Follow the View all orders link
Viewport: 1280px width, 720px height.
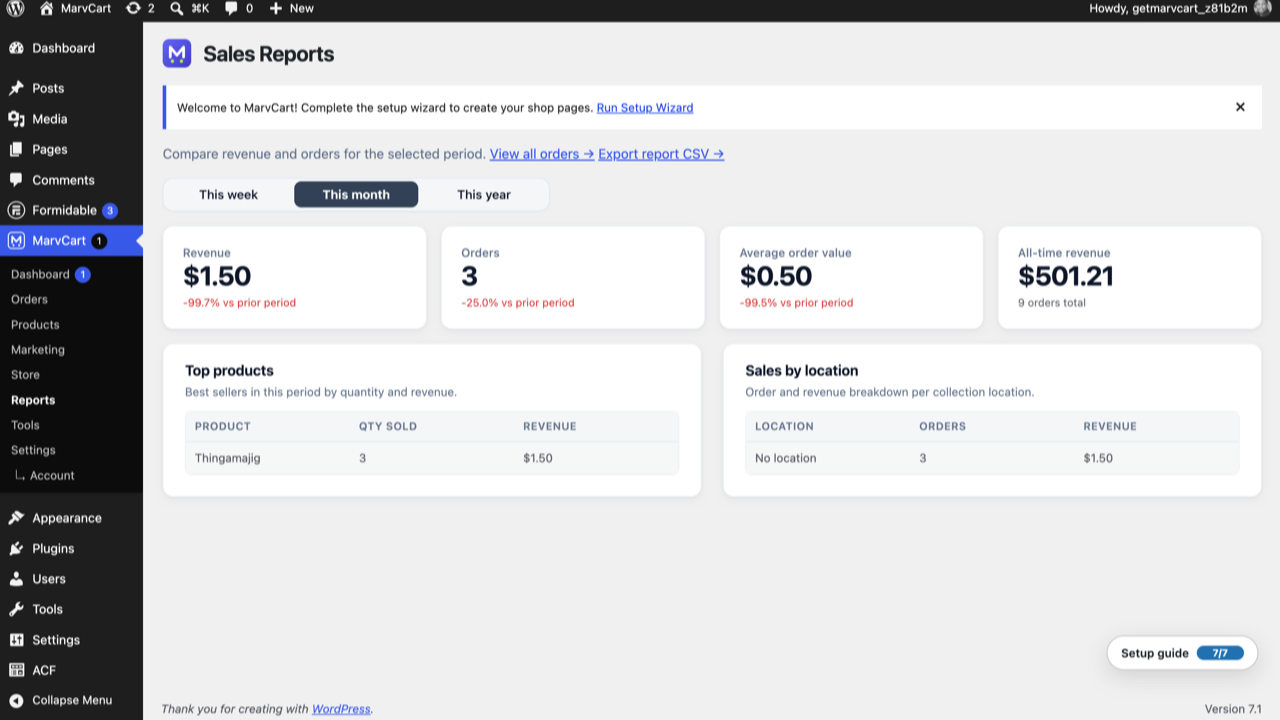point(542,154)
